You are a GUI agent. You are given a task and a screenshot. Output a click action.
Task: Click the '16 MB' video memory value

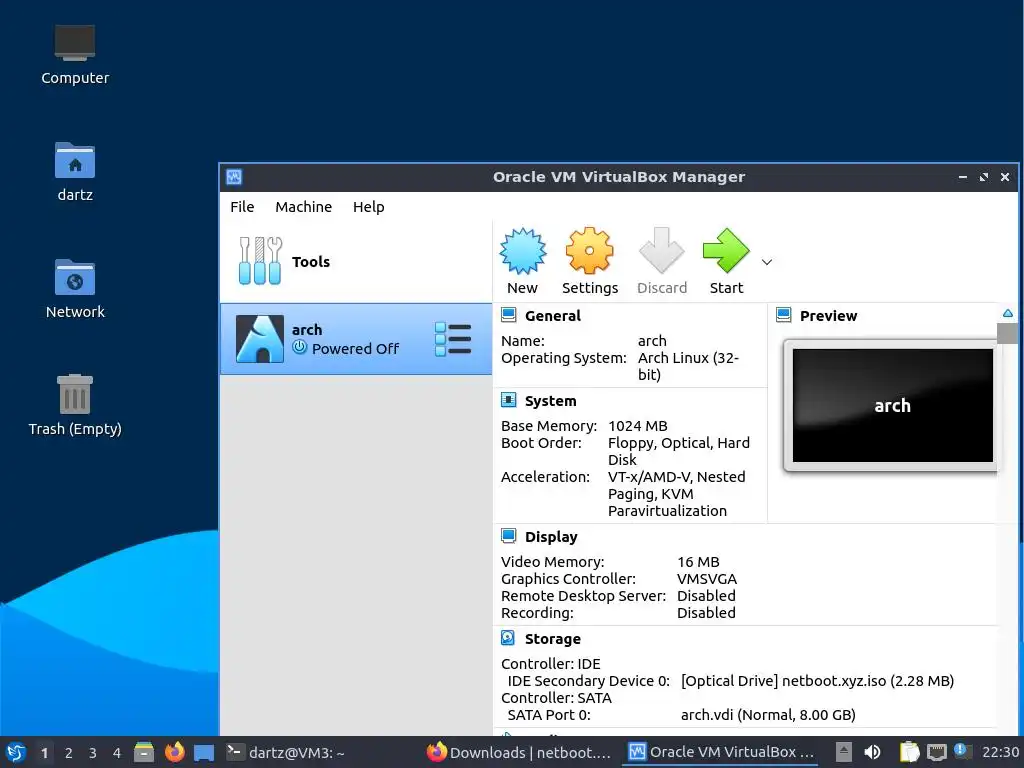698,562
